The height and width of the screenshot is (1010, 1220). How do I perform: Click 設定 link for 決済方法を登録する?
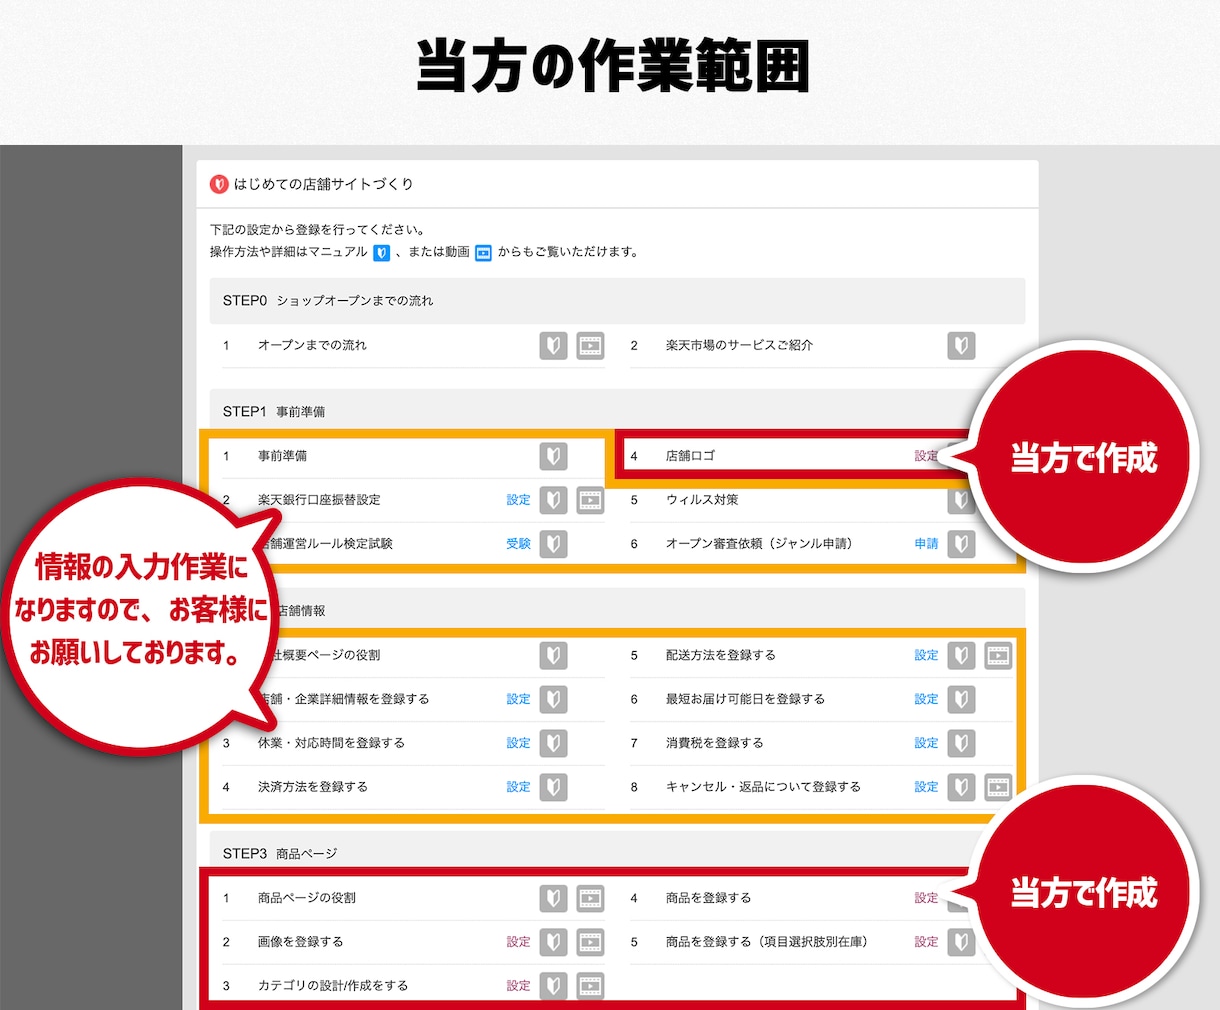518,788
